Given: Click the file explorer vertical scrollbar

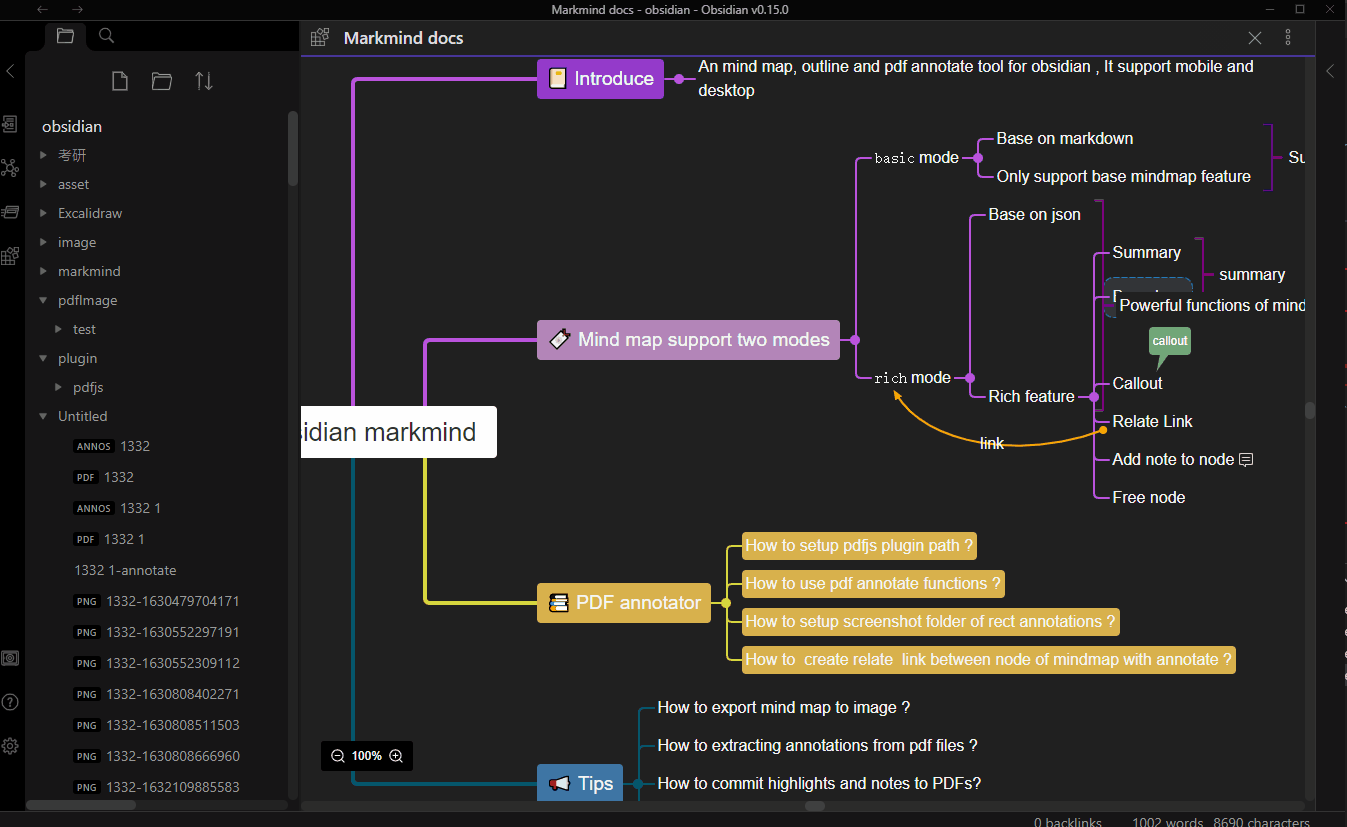Looking at the screenshot, I should click(293, 148).
